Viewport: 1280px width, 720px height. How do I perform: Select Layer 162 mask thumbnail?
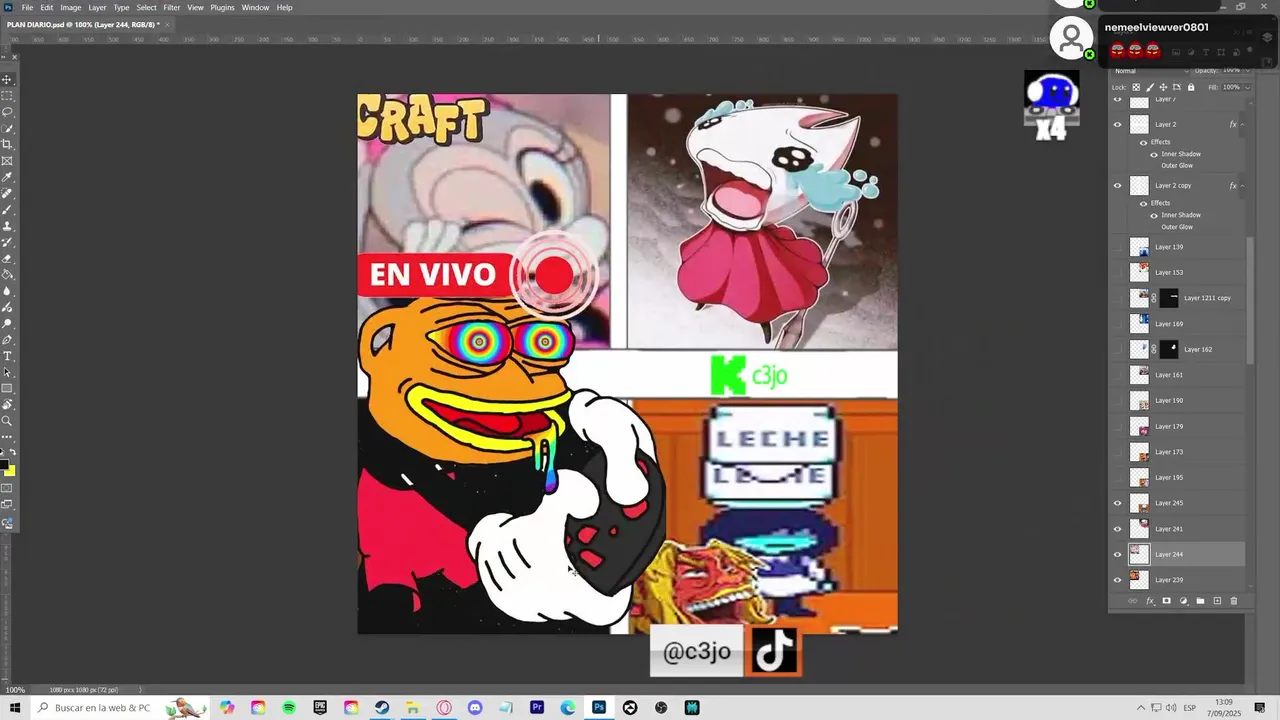[x=1169, y=350]
